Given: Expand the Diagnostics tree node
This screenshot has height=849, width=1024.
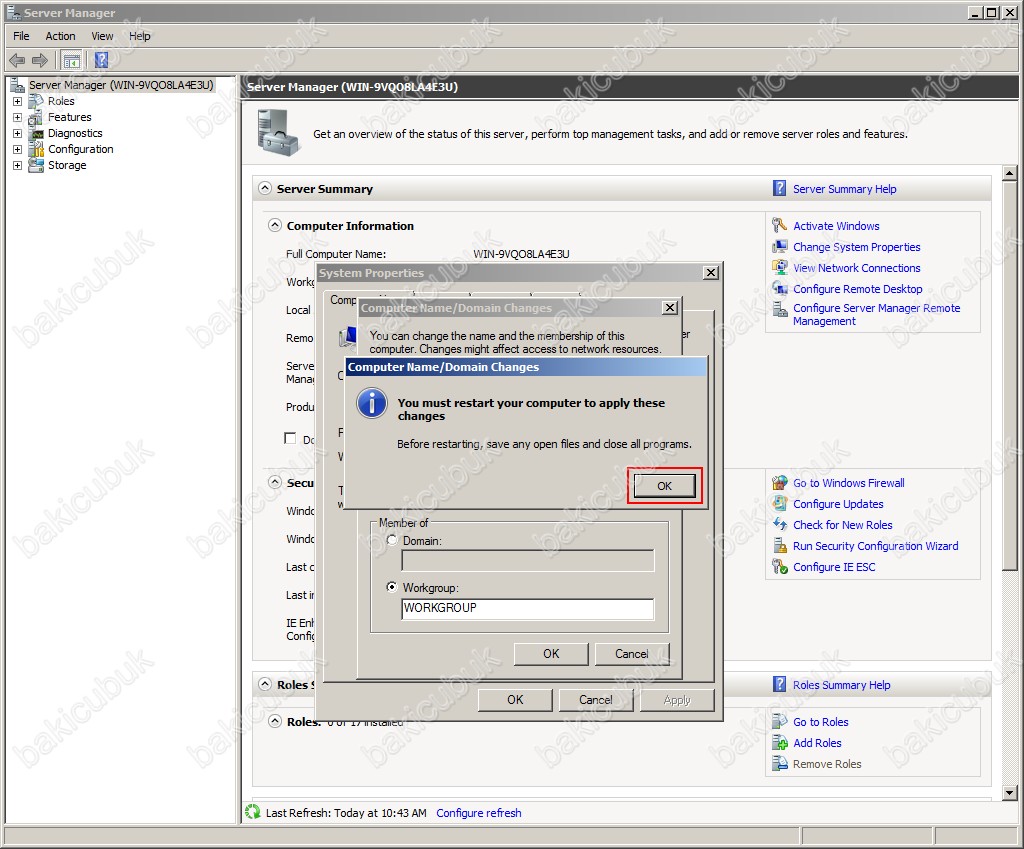Looking at the screenshot, I should point(17,133).
